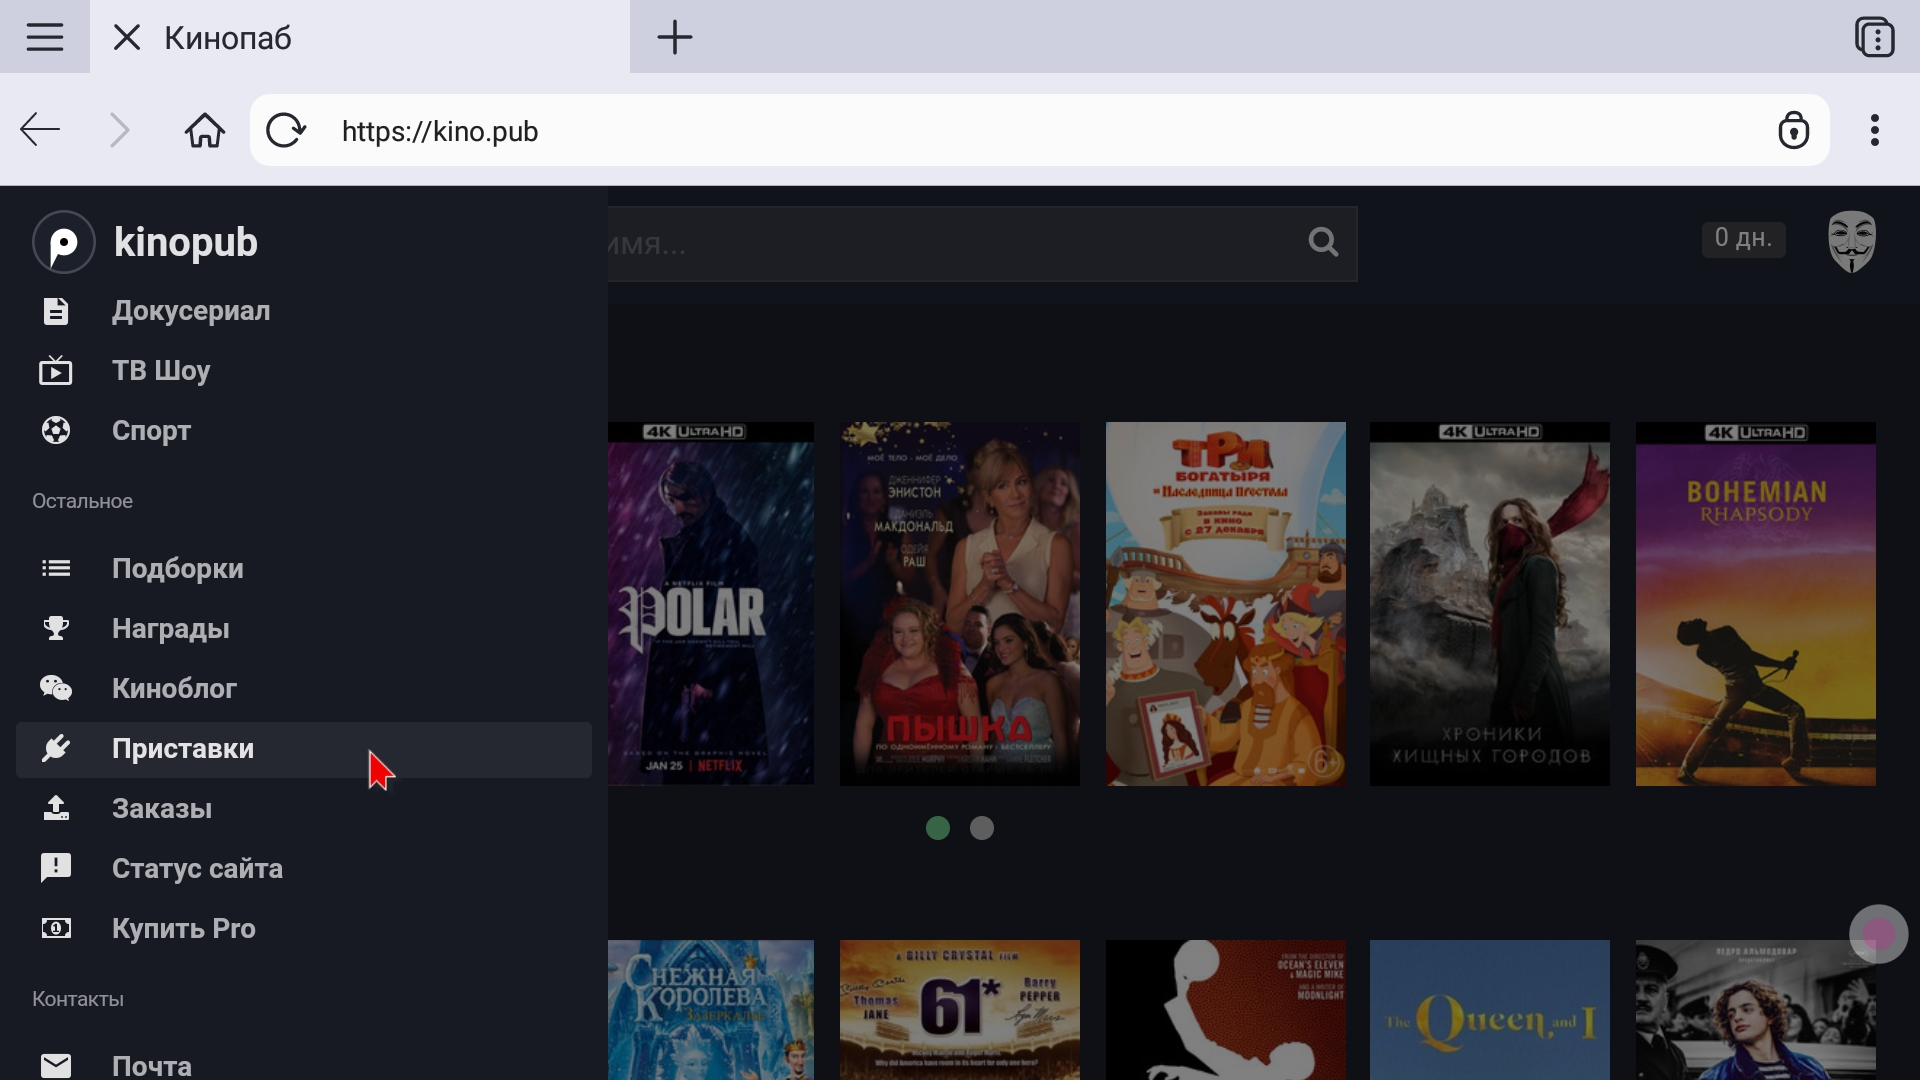The width and height of the screenshot is (1920, 1080).
Task: Close the Кинопаб tab
Action: [127, 38]
